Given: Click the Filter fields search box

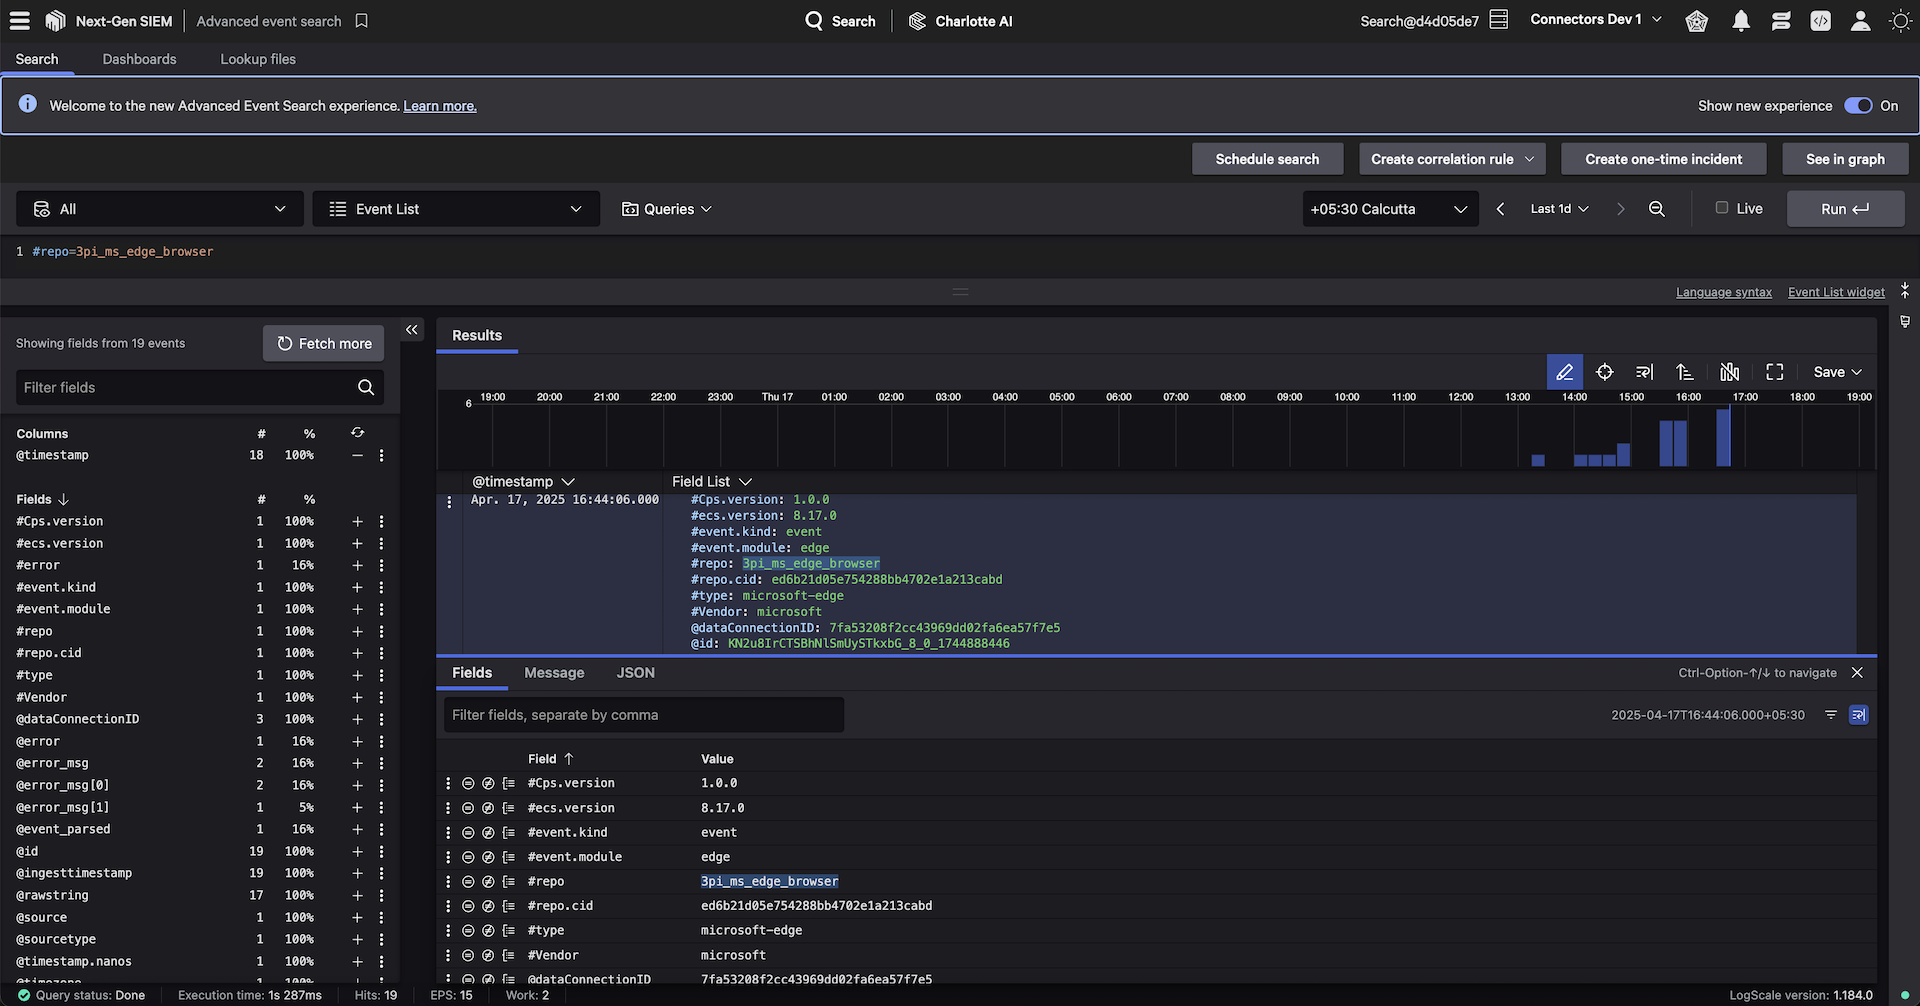Looking at the screenshot, I should [187, 388].
